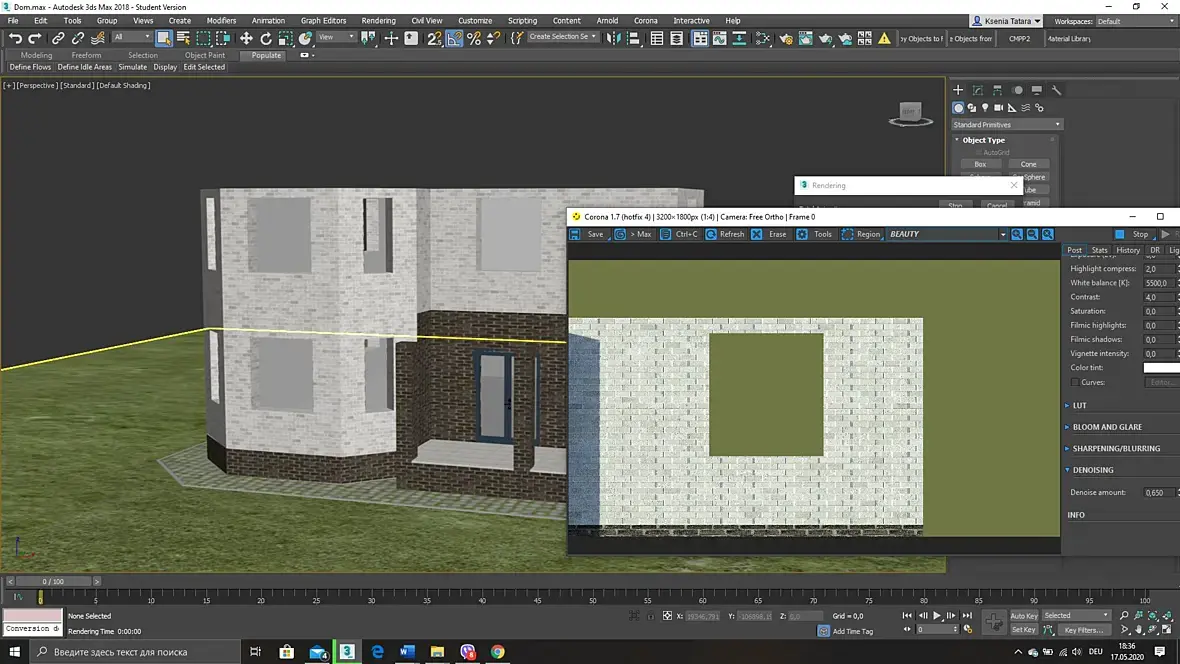1180x664 pixels.
Task: Open the selection filter All dropdown
Action: coord(132,37)
